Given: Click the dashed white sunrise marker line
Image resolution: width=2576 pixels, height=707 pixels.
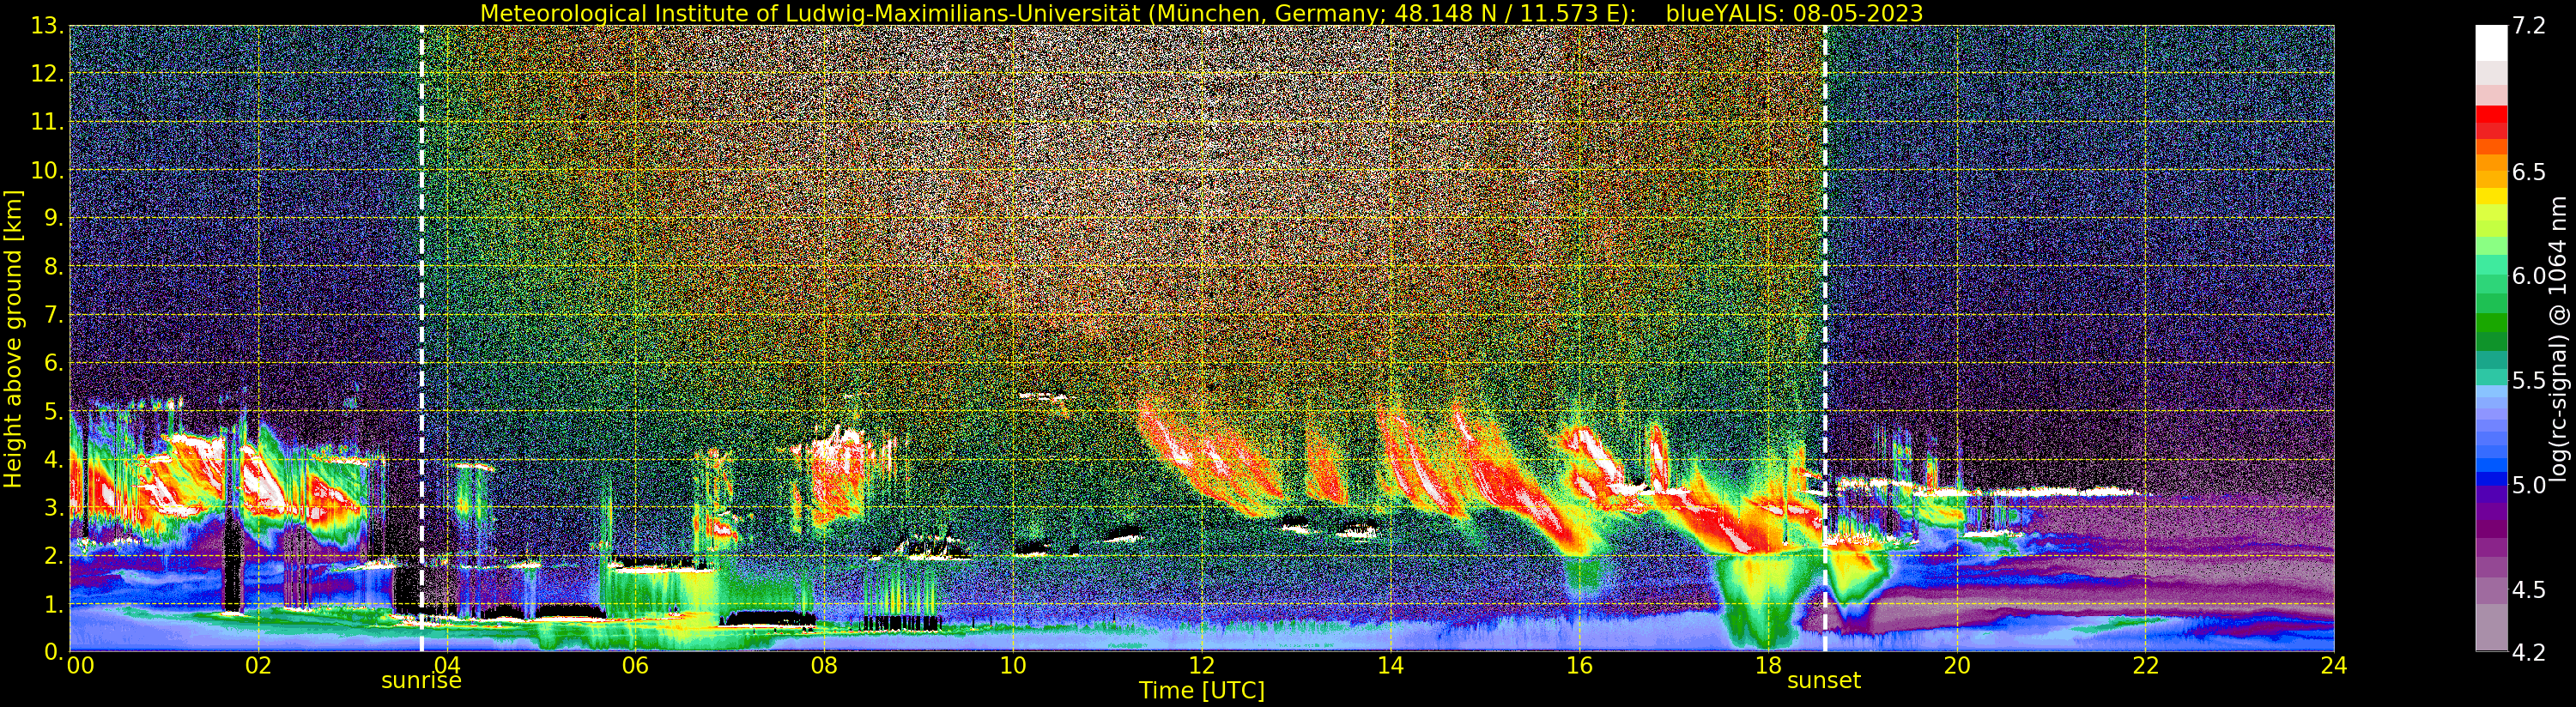Looking at the screenshot, I should point(421,339).
